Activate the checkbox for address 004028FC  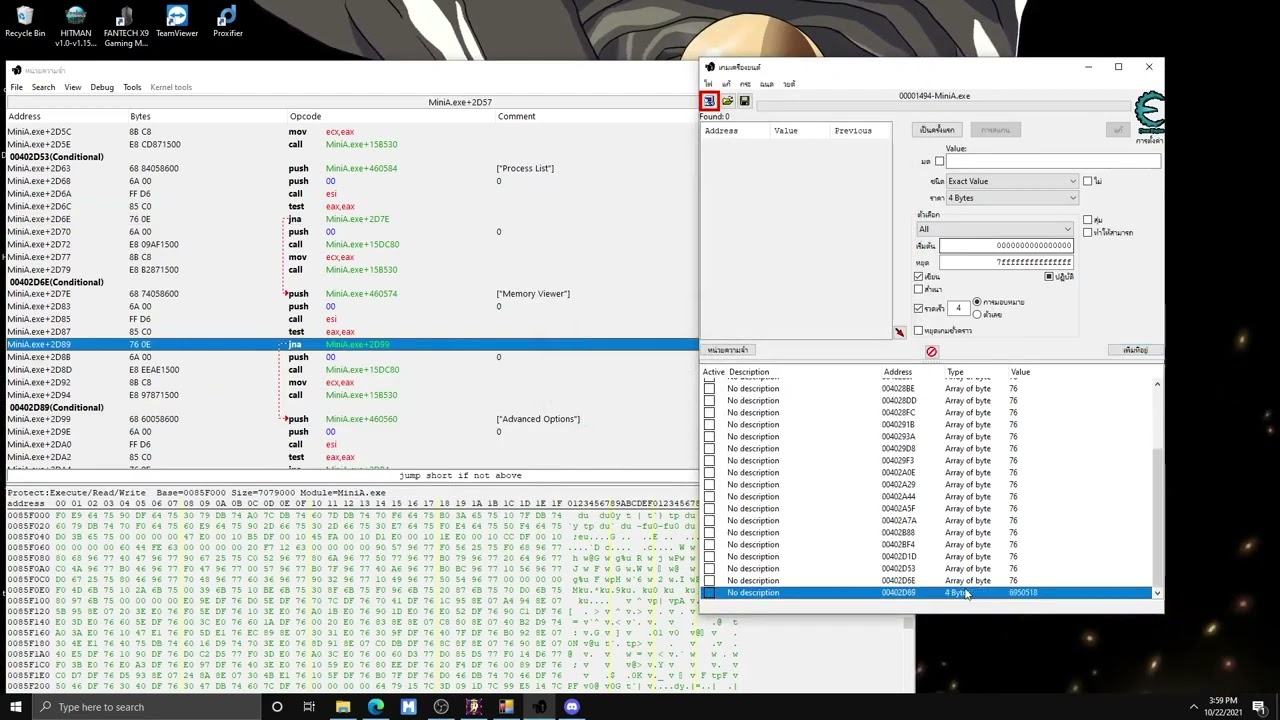(x=710, y=413)
